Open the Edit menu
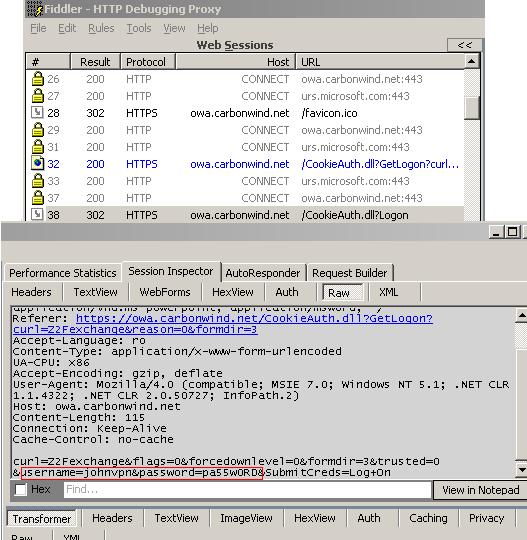527x540 pixels. pos(67,28)
